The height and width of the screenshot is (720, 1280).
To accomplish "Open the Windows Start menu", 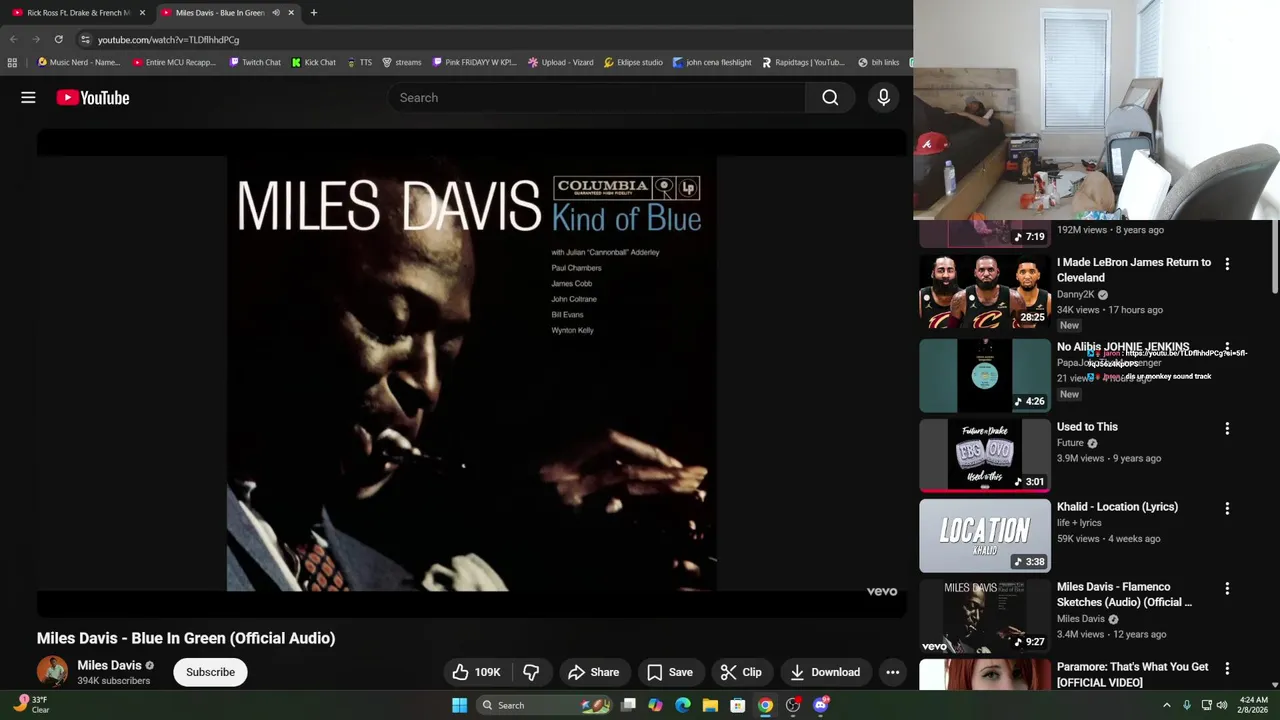I will tap(459, 705).
